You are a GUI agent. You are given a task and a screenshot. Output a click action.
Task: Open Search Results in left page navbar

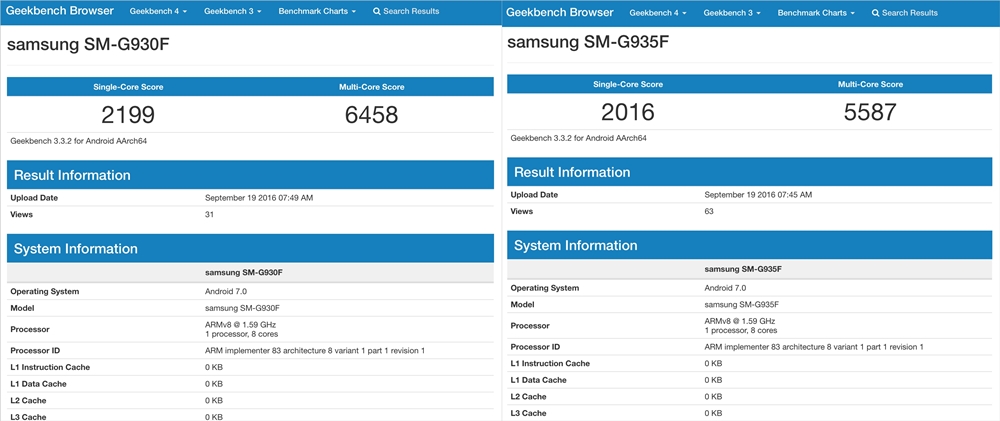406,11
